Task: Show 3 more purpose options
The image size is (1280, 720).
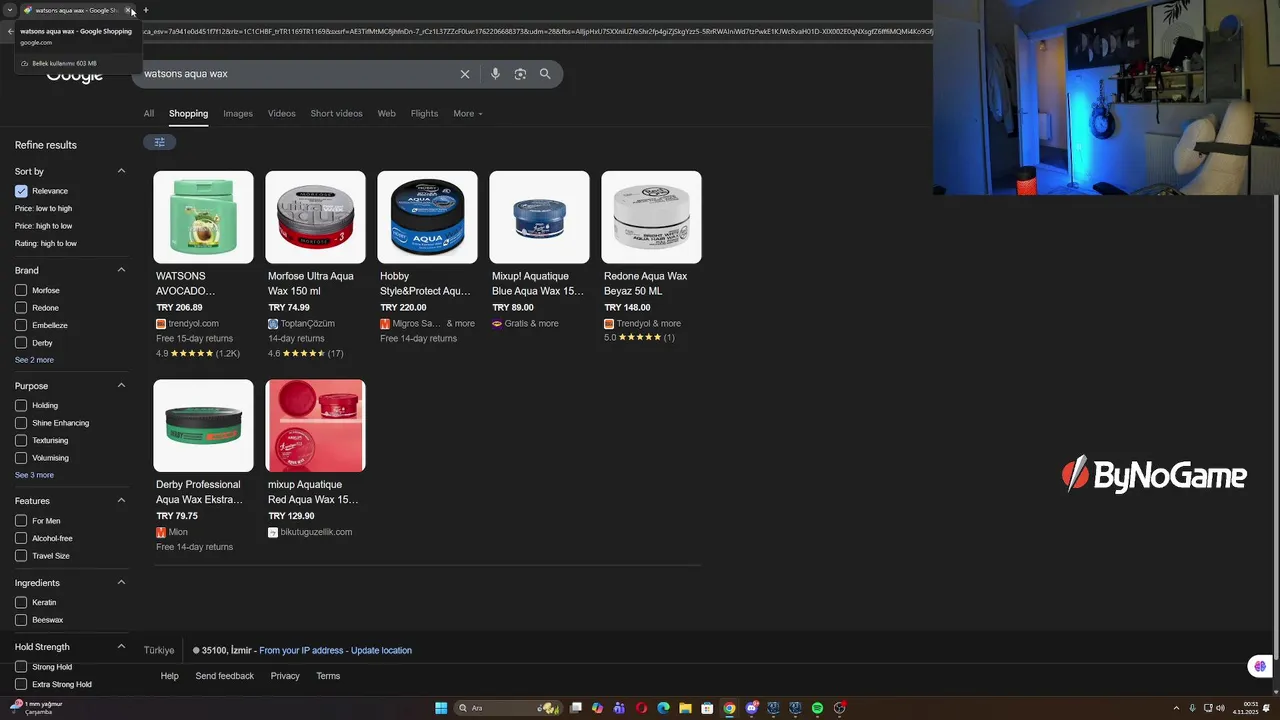Action: (34, 475)
